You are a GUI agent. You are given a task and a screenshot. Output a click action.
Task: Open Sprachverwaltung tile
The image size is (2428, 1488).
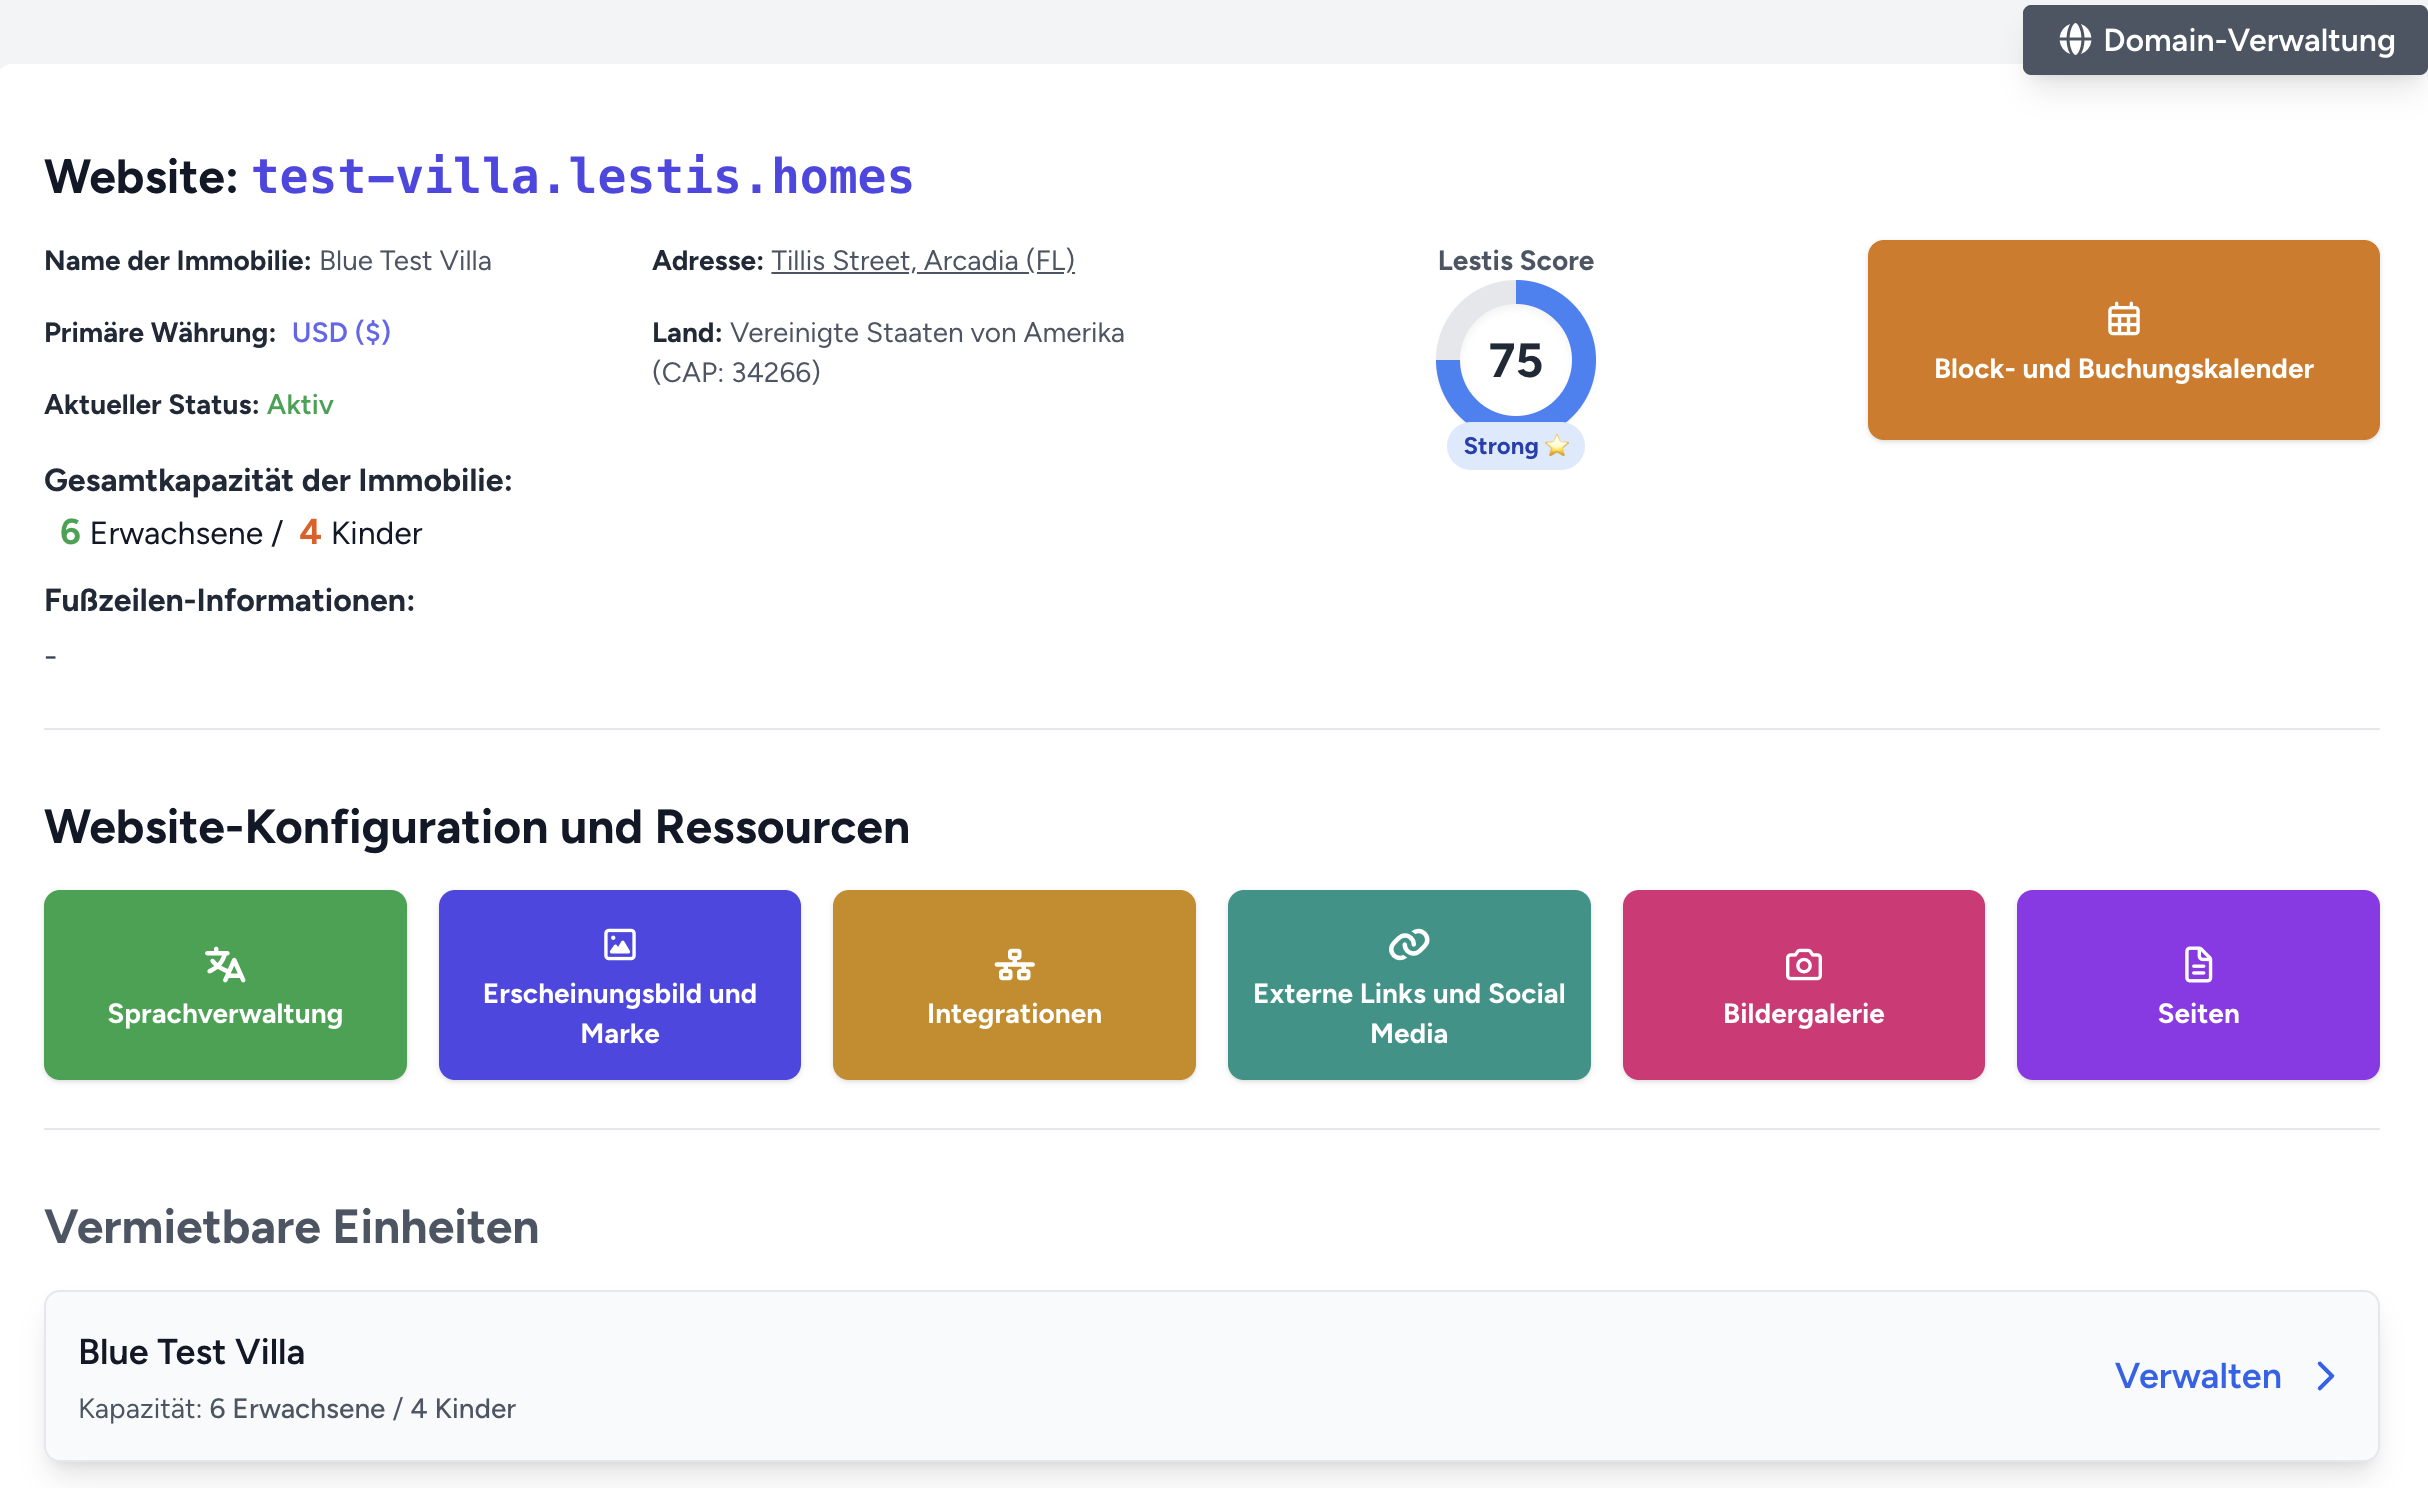[225, 985]
